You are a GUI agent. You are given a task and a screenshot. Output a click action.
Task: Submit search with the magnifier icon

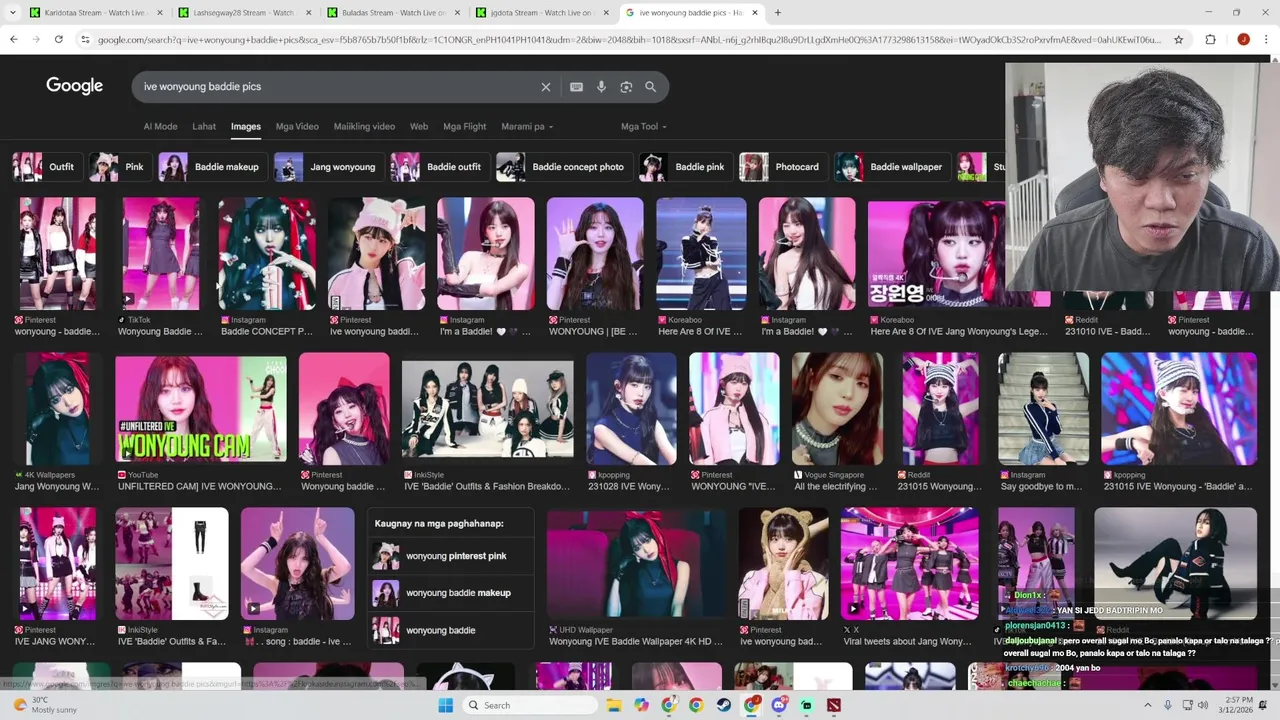click(651, 87)
